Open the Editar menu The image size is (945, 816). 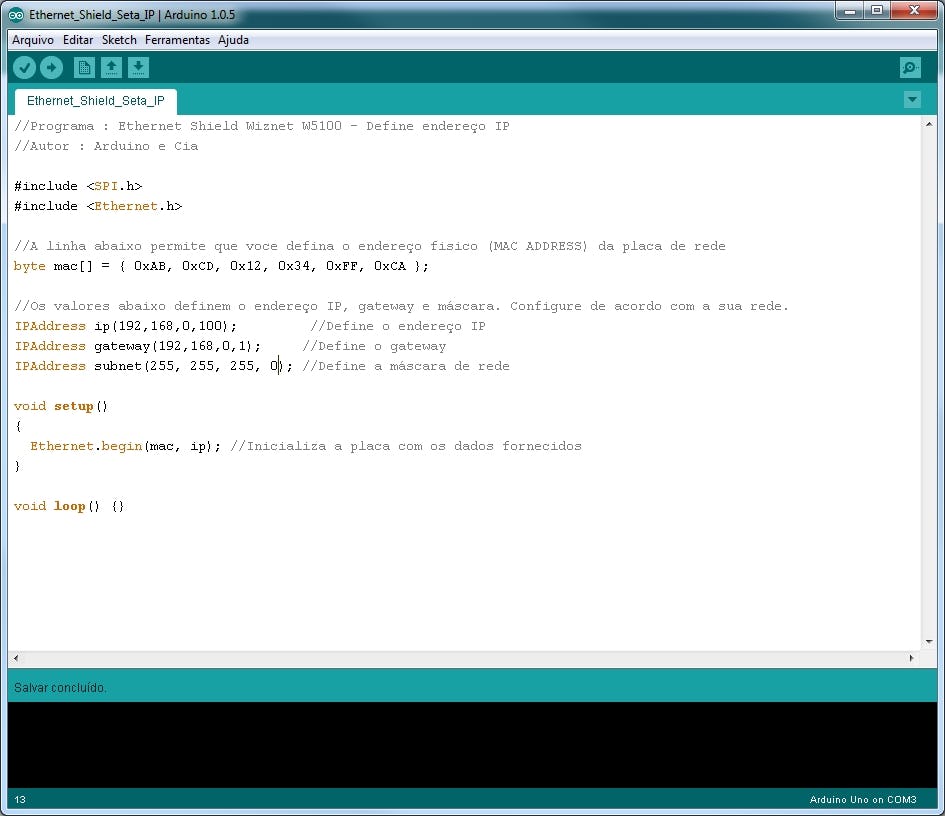[77, 40]
